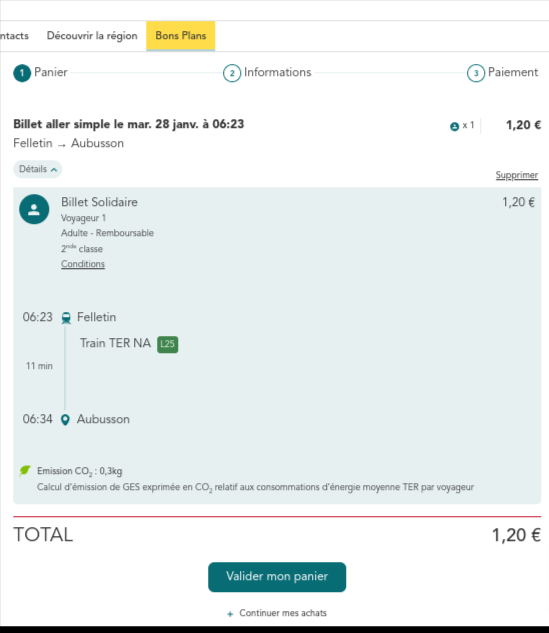Click the location pin icon beside Aubusson
The width and height of the screenshot is (549, 633).
click(x=65, y=420)
